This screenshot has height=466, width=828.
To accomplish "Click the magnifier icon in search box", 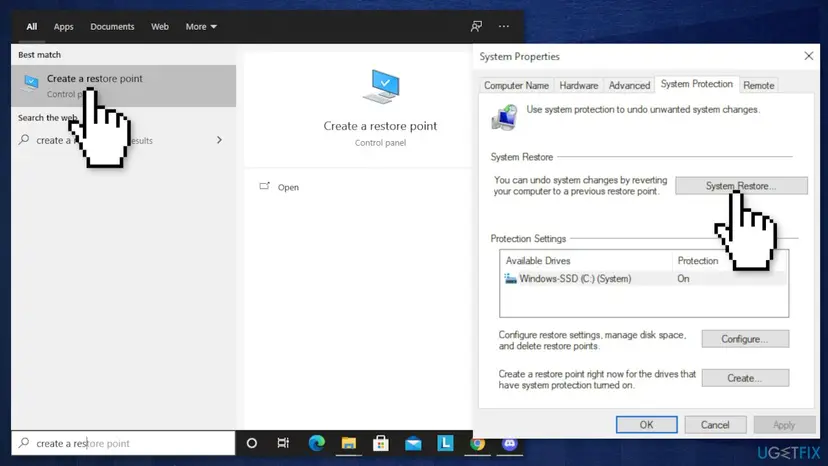I will point(24,443).
